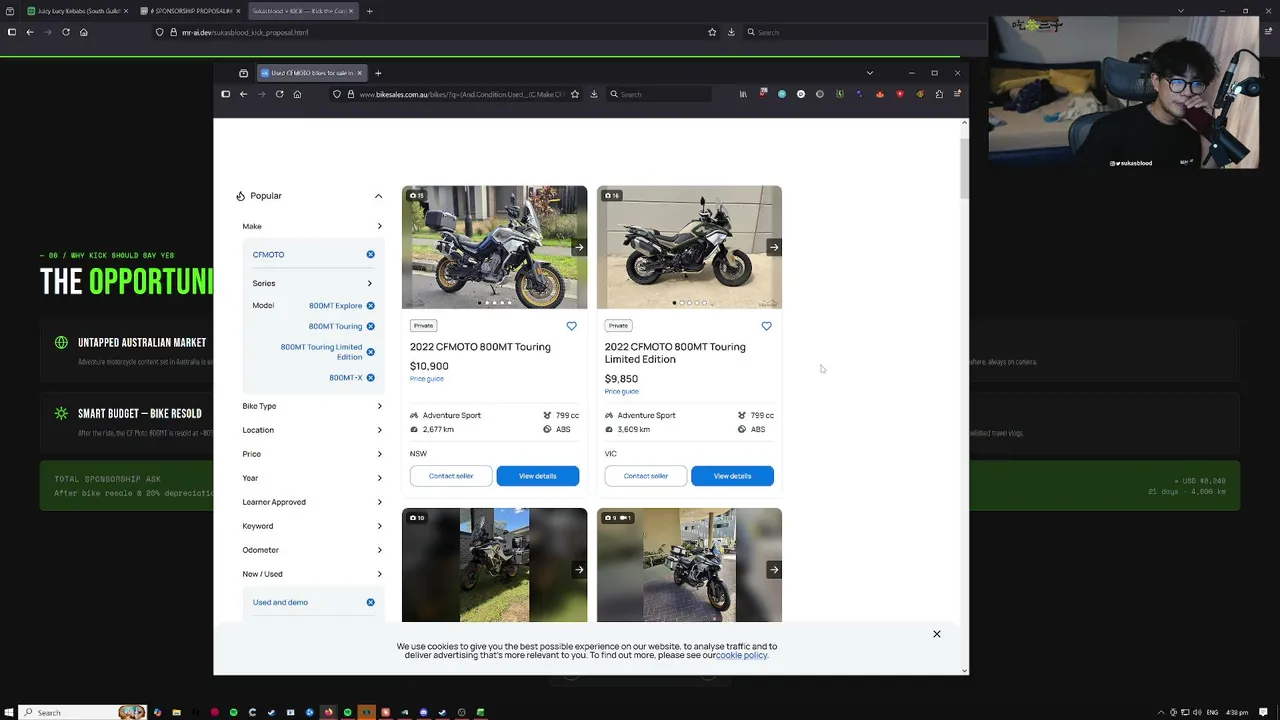This screenshot has width=1280, height=720.
Task: Go back in the front bikesales browser window
Action: [x=243, y=94]
